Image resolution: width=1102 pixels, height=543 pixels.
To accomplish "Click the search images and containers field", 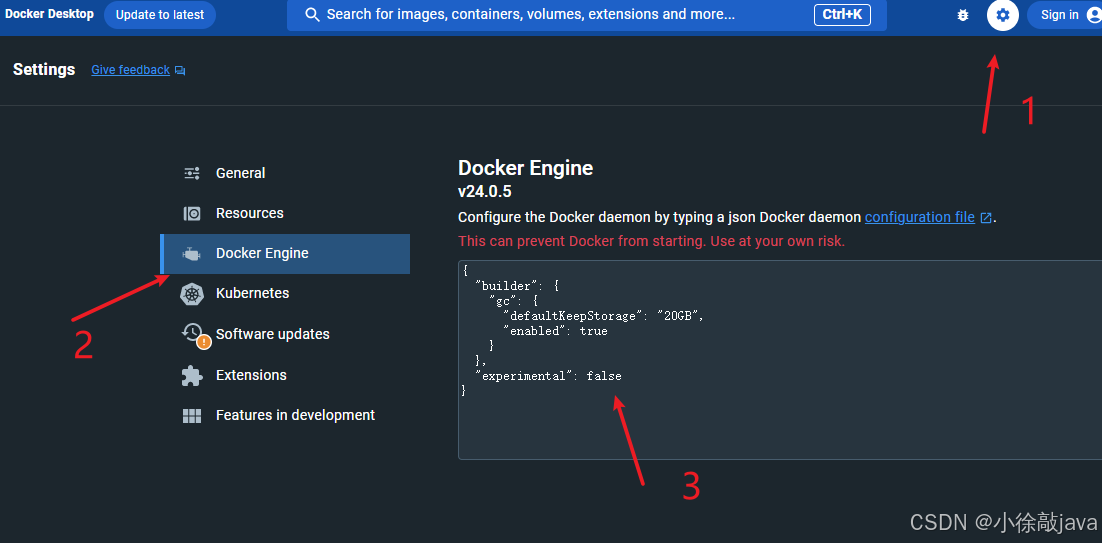I will [587, 15].
